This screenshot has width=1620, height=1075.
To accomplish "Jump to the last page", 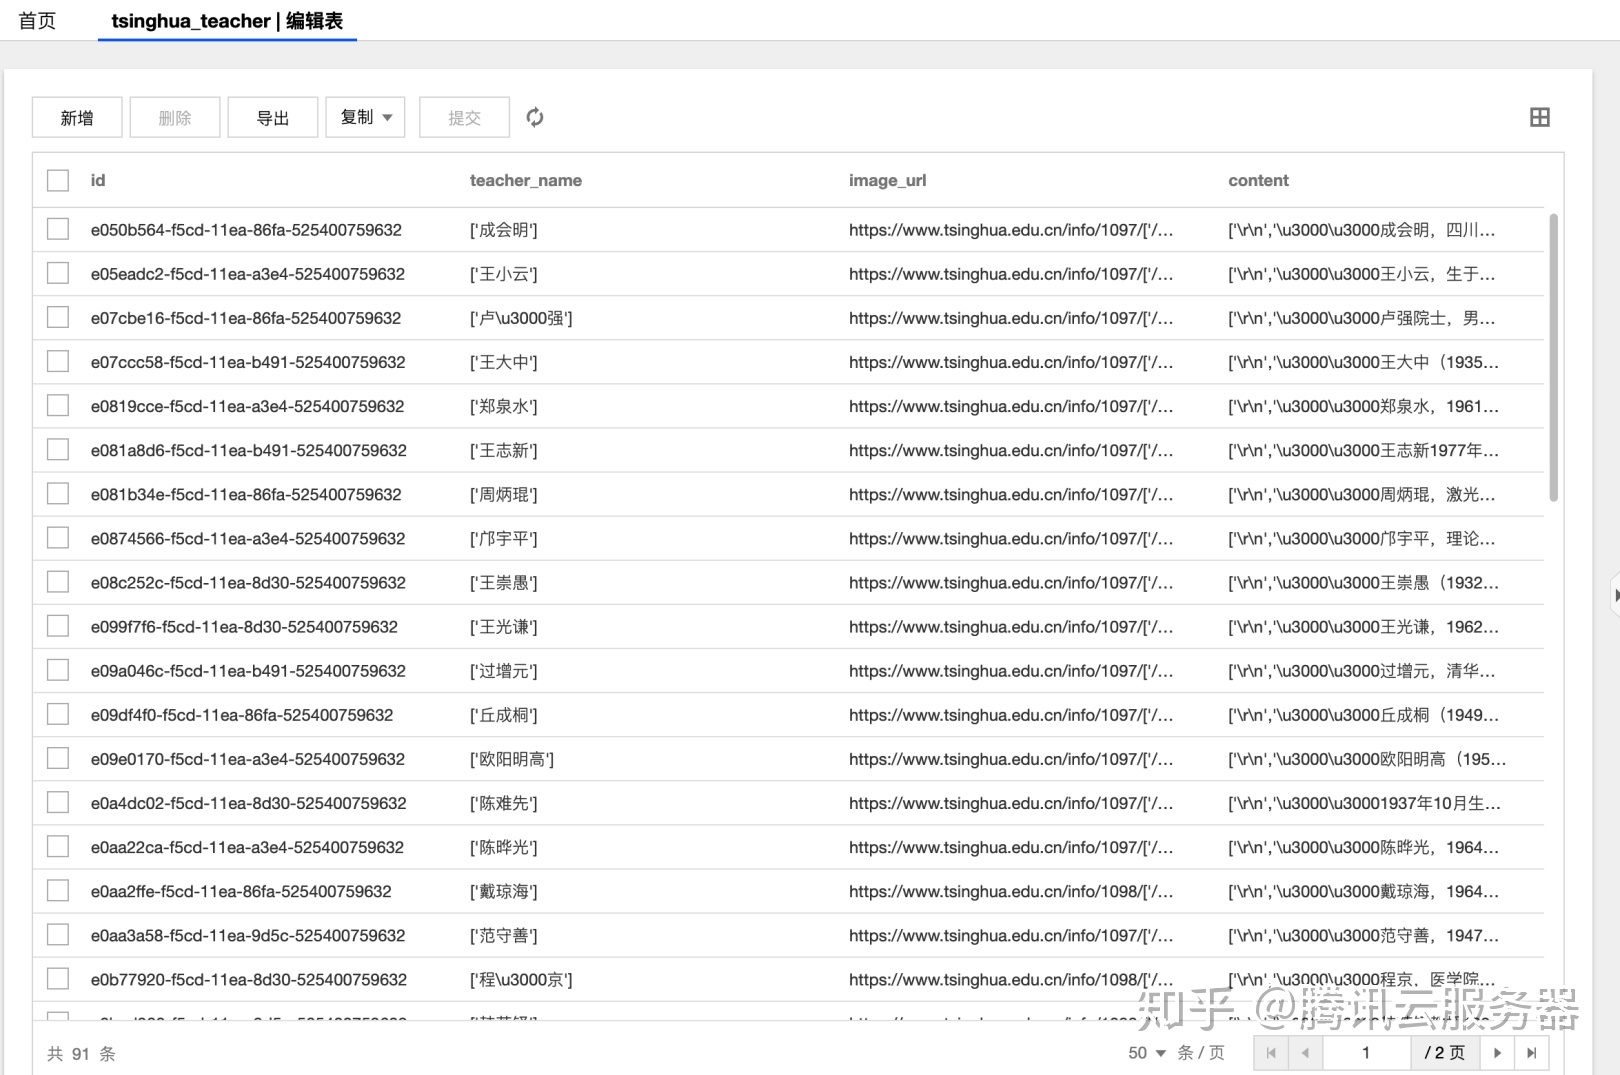I will point(1531,1053).
